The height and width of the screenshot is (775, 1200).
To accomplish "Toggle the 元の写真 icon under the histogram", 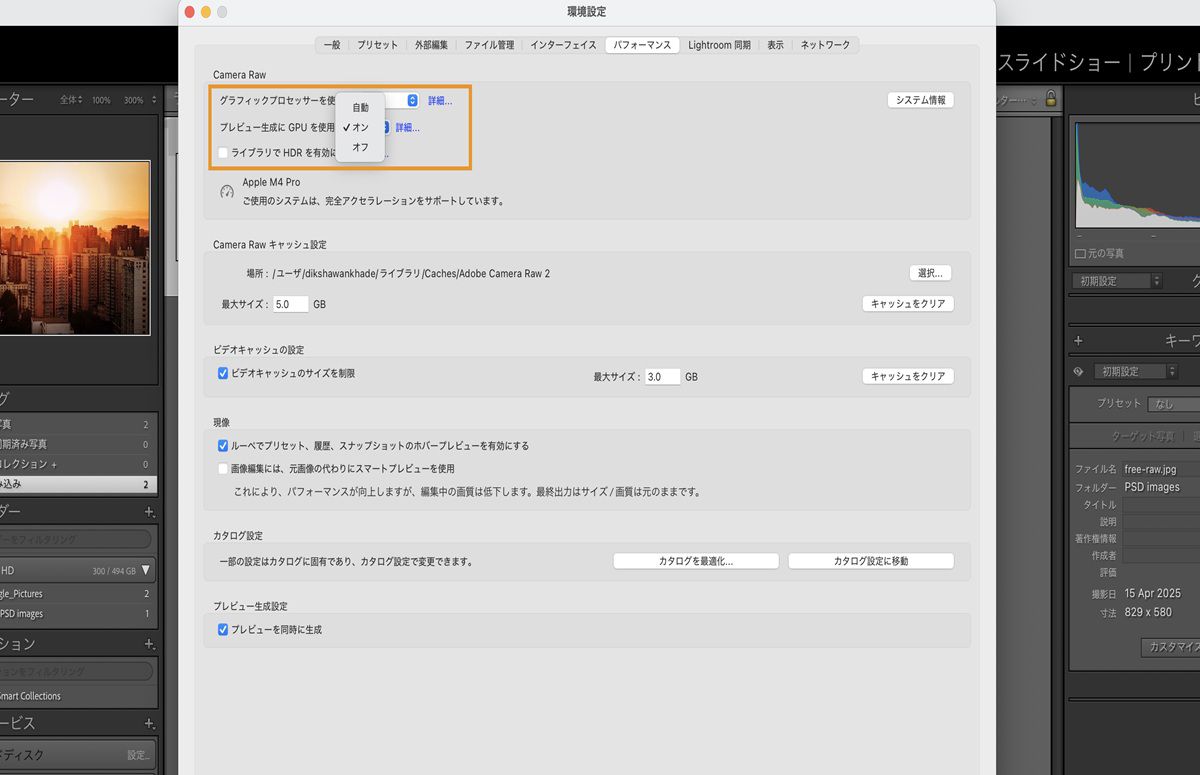I will pos(1079,252).
